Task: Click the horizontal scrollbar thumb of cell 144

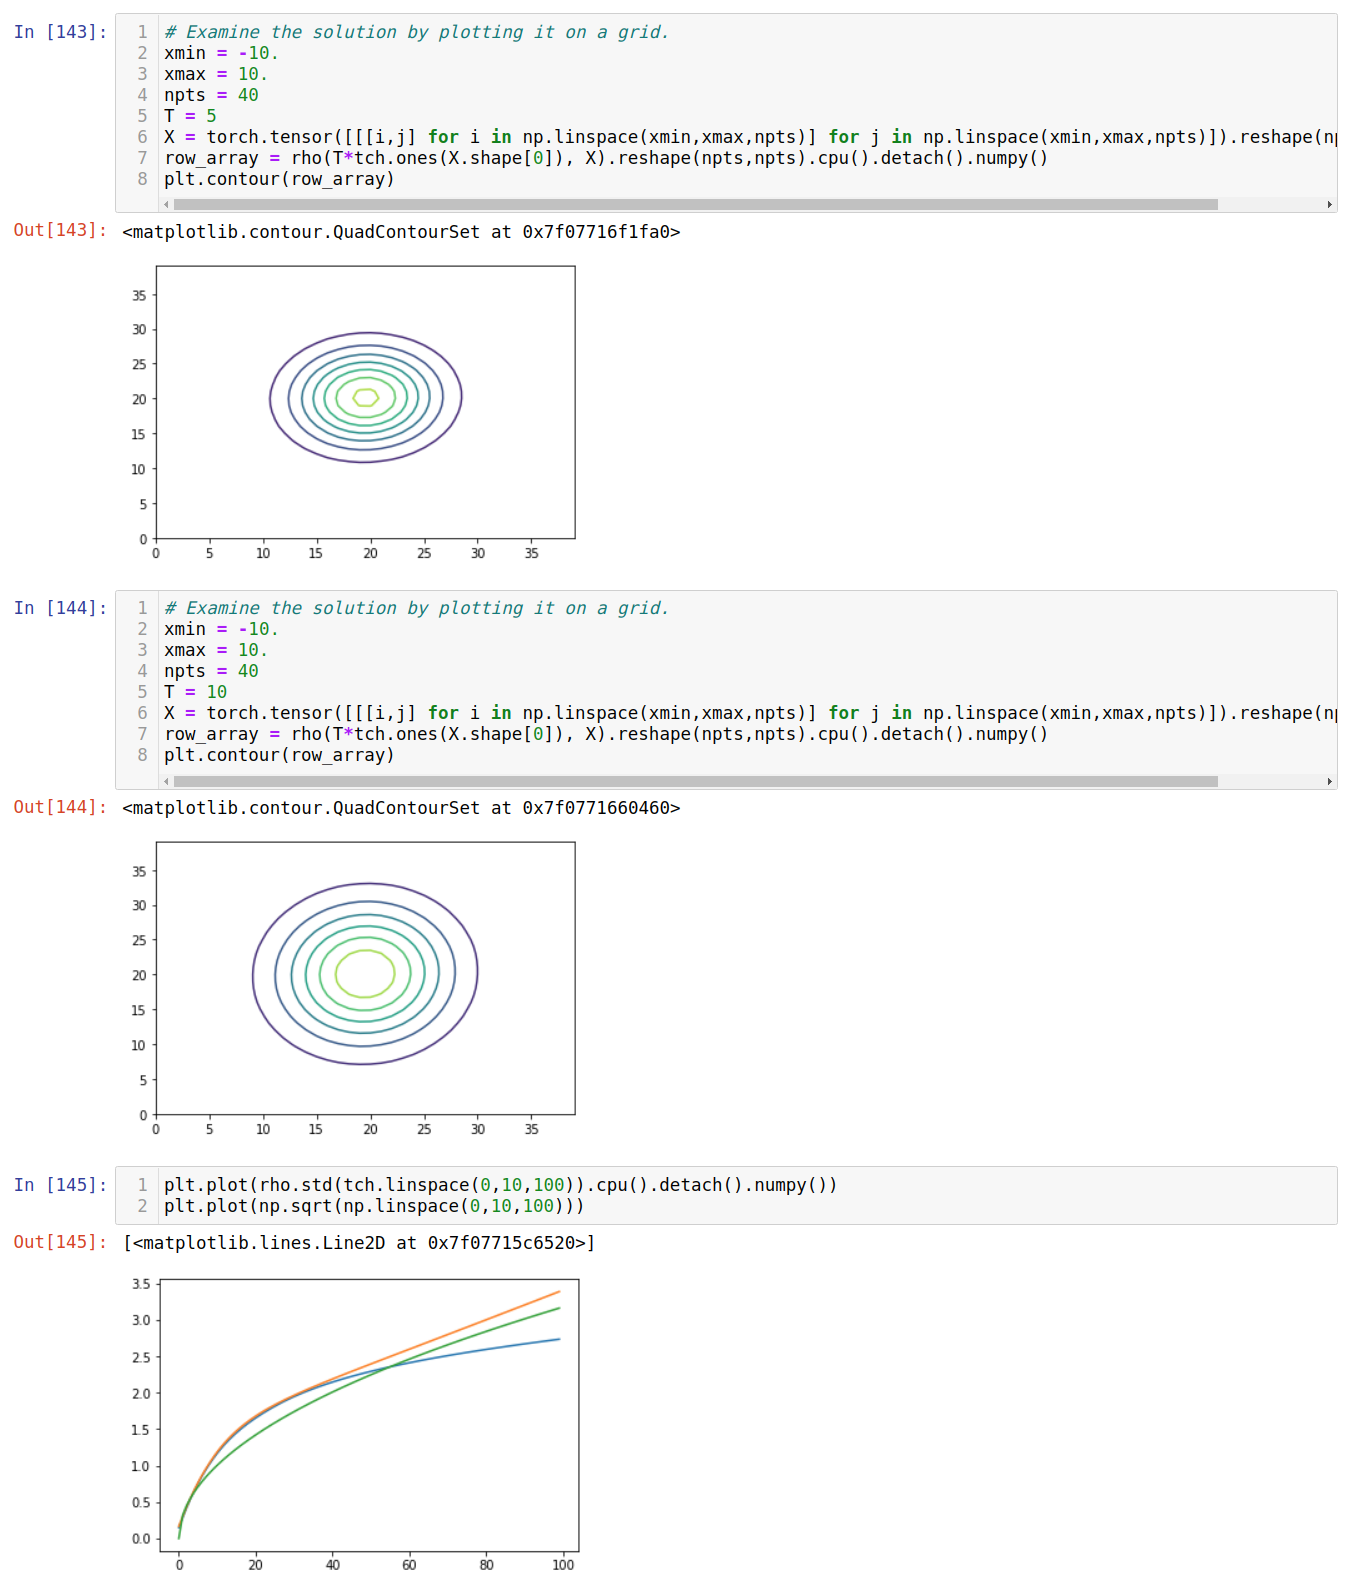Action: tap(696, 781)
